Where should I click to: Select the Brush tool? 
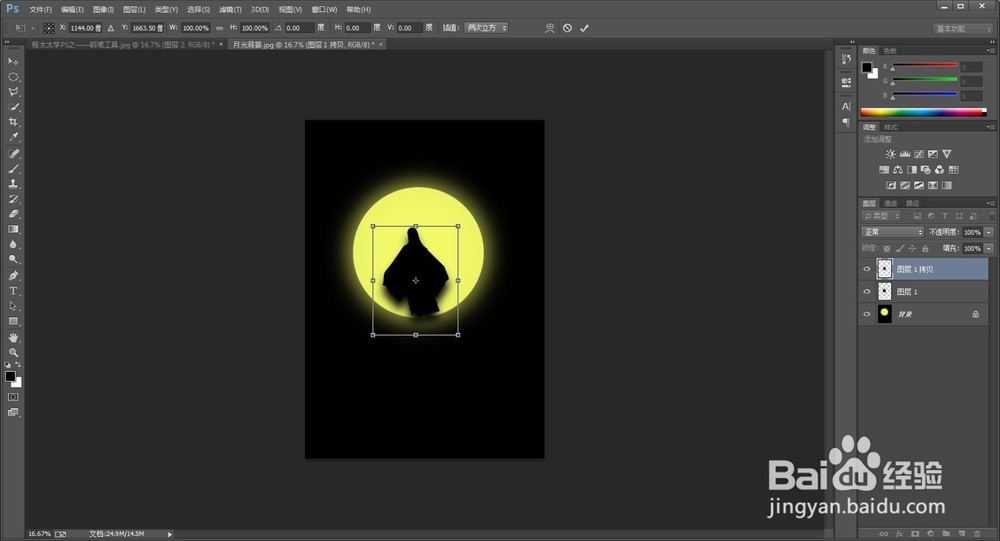tap(13, 169)
